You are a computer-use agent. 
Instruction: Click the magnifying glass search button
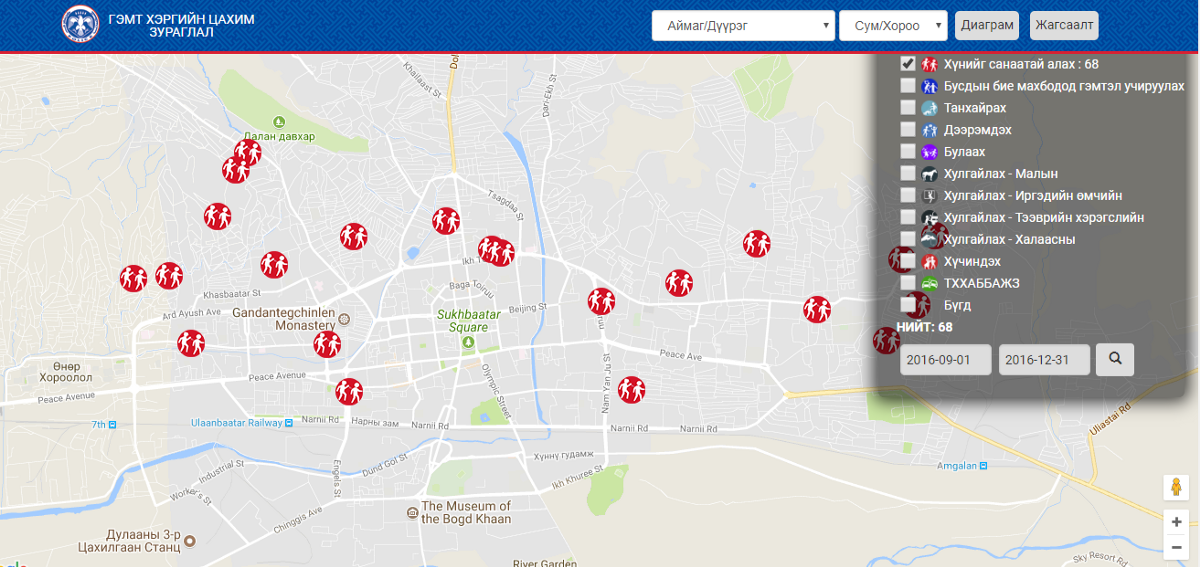pyautogui.click(x=1115, y=359)
